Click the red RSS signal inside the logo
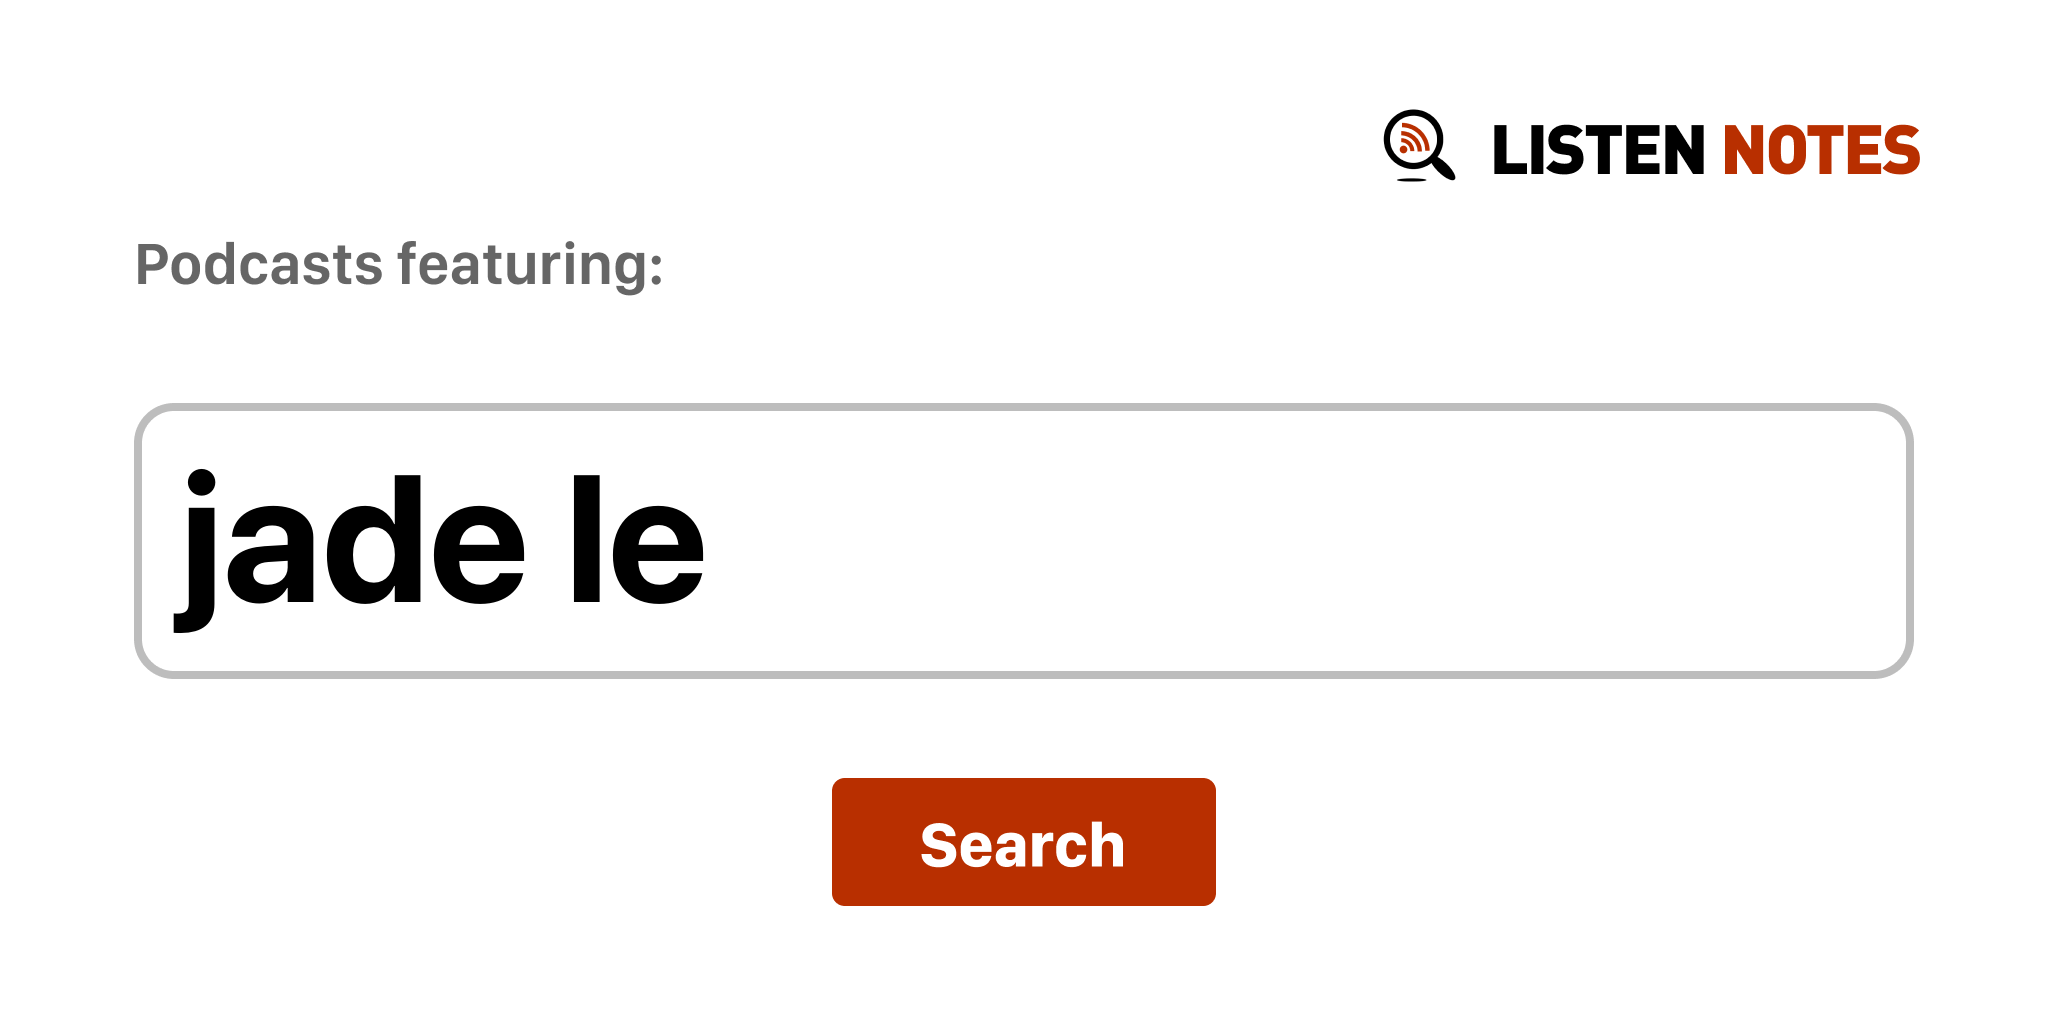The height and width of the screenshot is (1024, 2048). [1413, 139]
